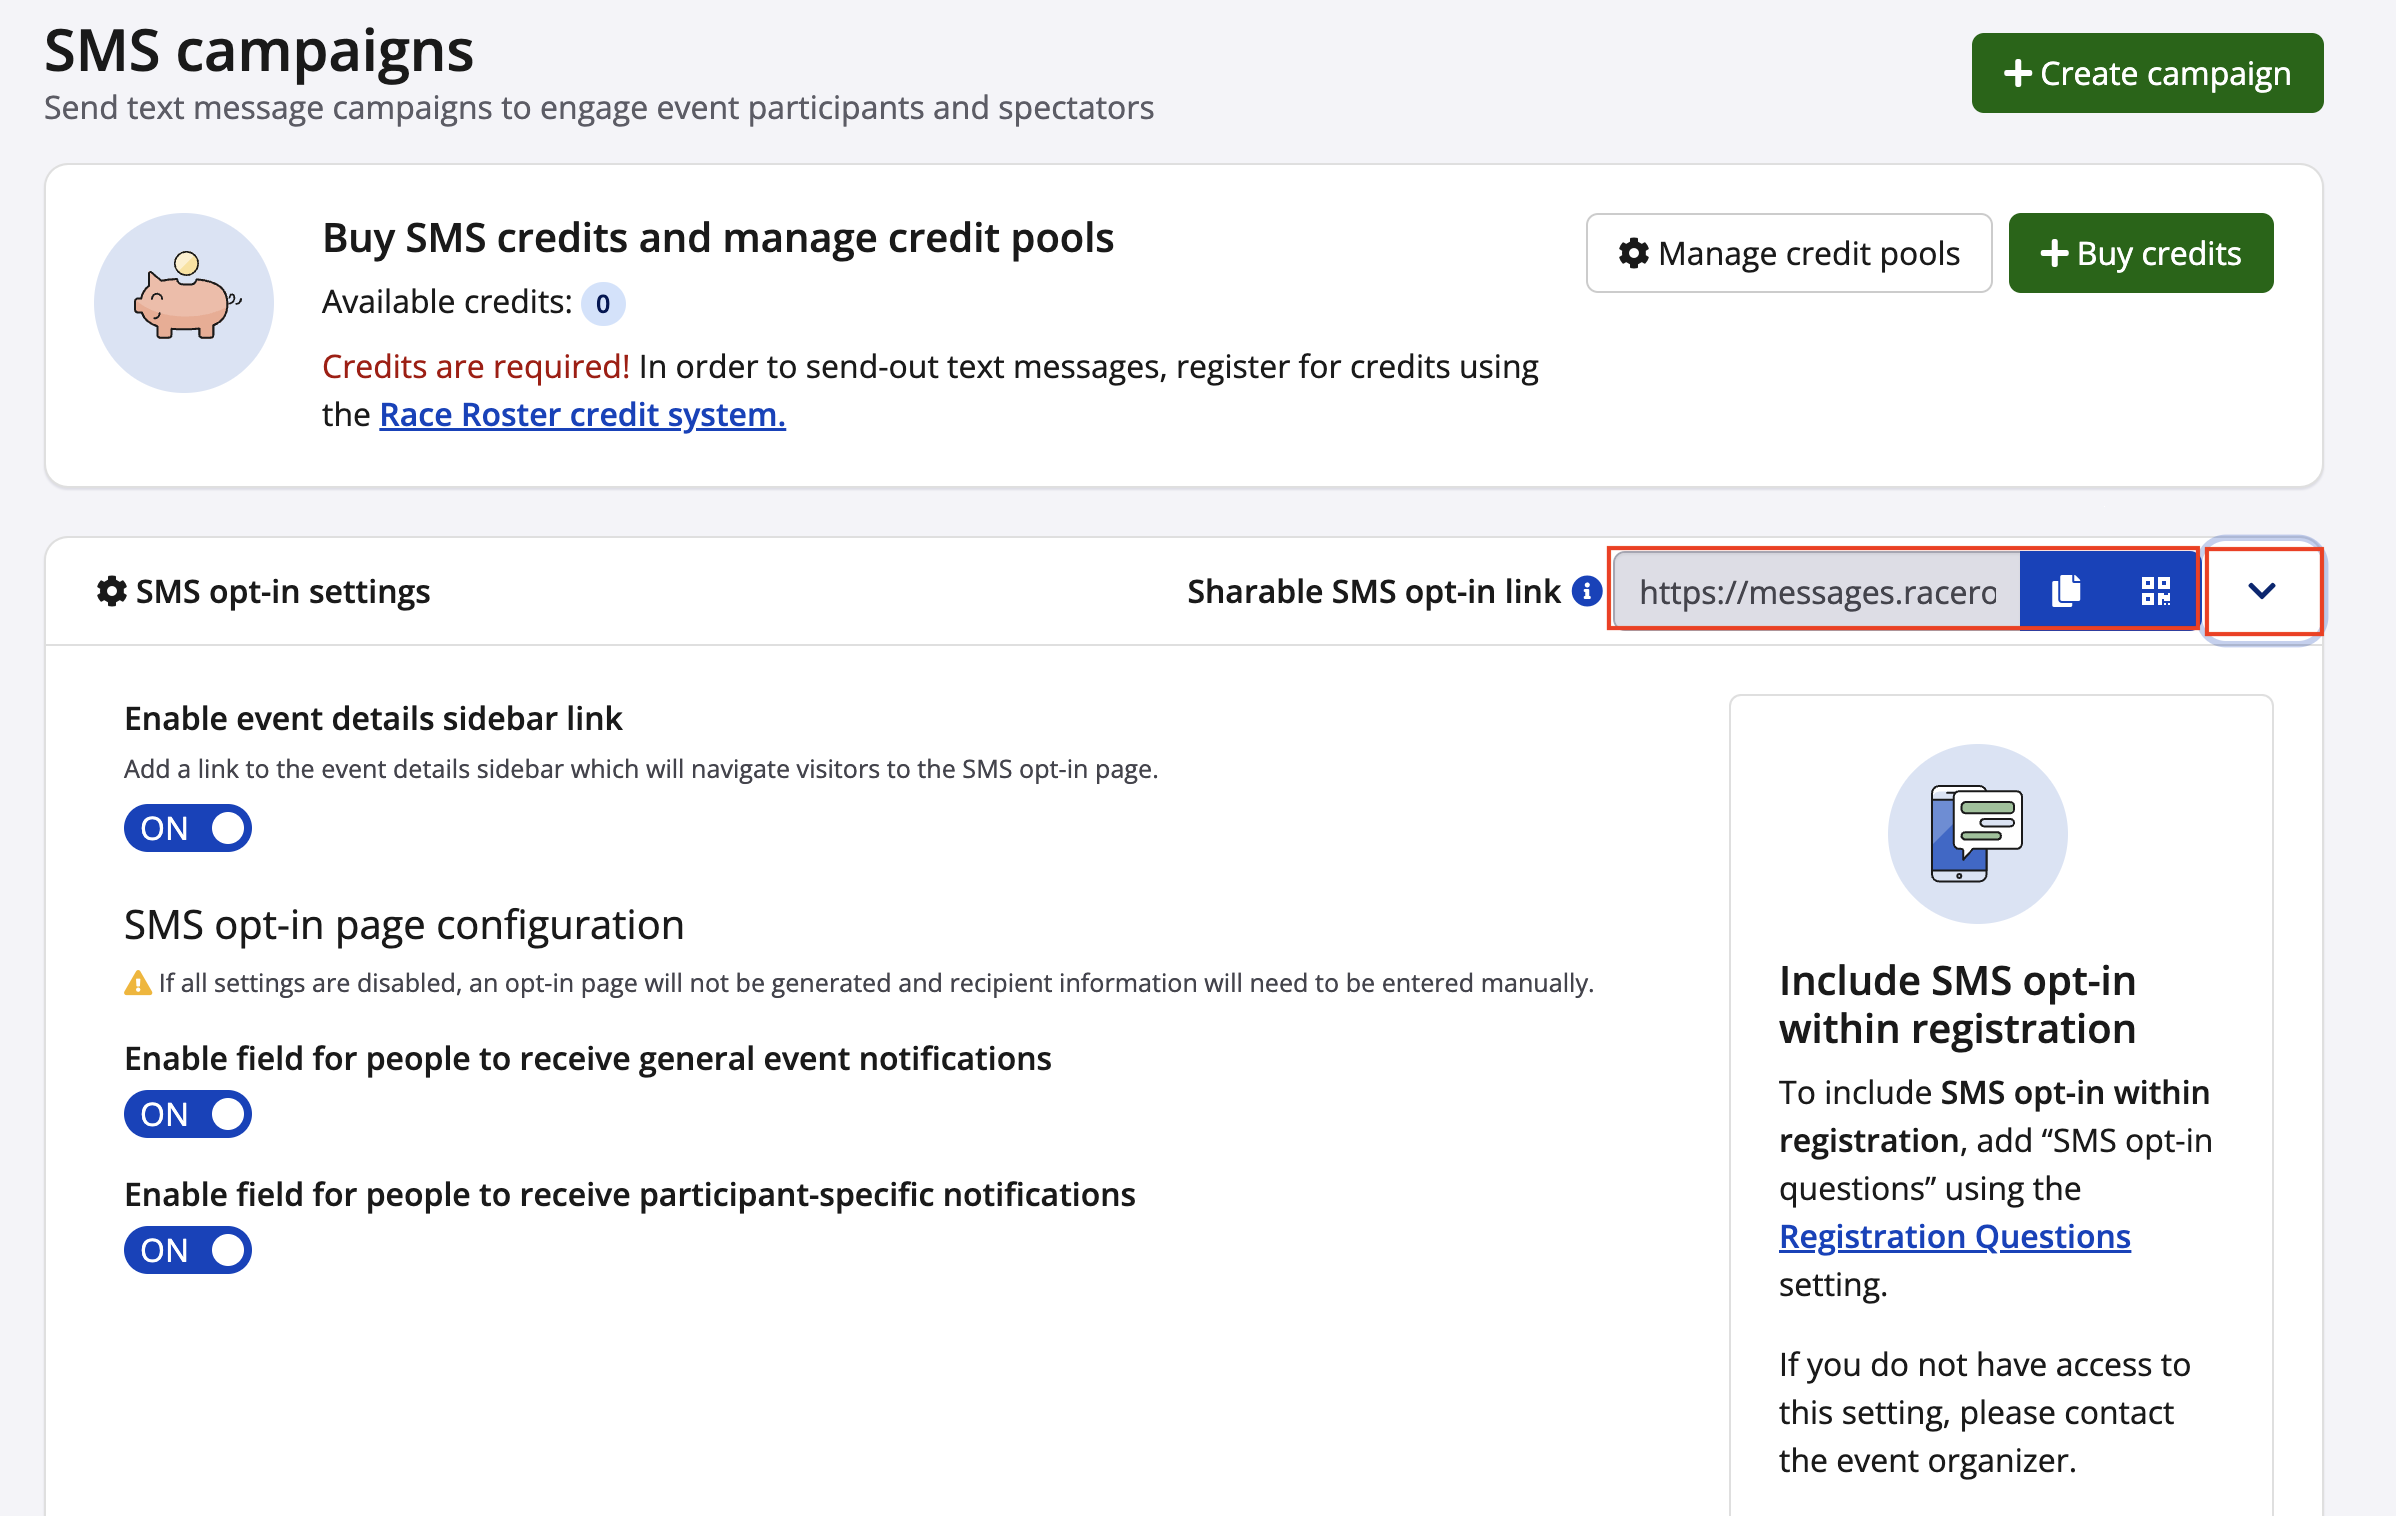The image size is (2396, 1516).
Task: Click the phone message illustration icon
Action: point(1977,833)
